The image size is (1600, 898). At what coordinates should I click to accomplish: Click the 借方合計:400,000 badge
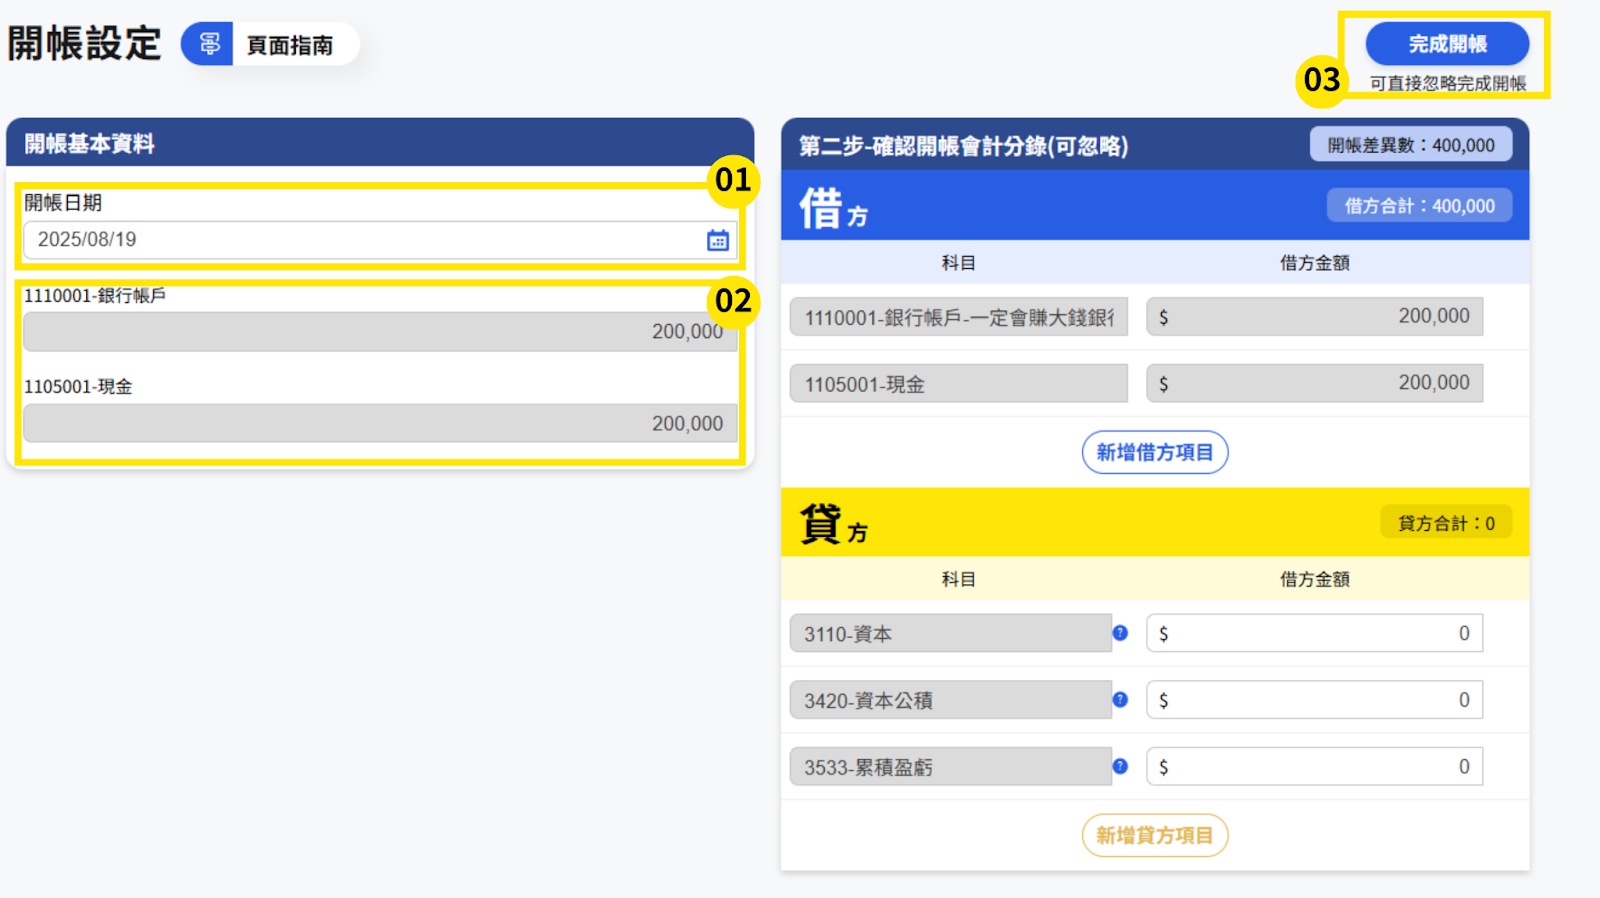tap(1420, 206)
